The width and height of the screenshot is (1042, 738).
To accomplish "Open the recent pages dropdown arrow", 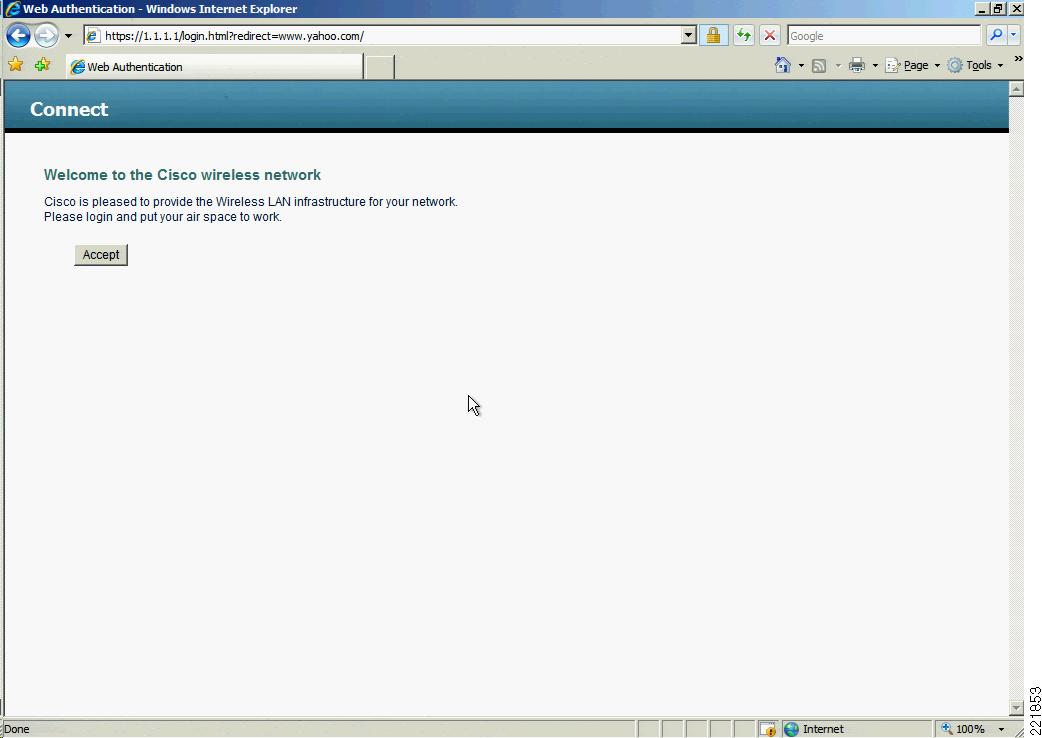I will 68,36.
